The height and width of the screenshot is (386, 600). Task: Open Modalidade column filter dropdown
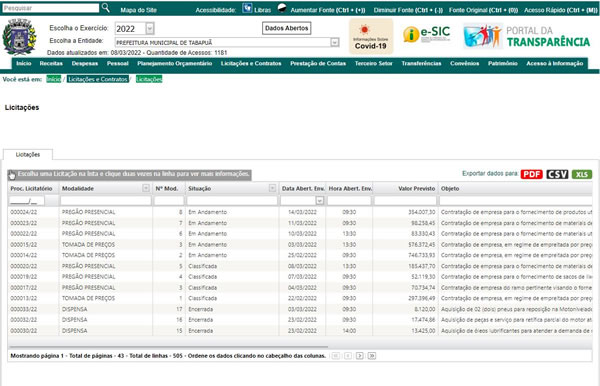pyautogui.click(x=146, y=188)
